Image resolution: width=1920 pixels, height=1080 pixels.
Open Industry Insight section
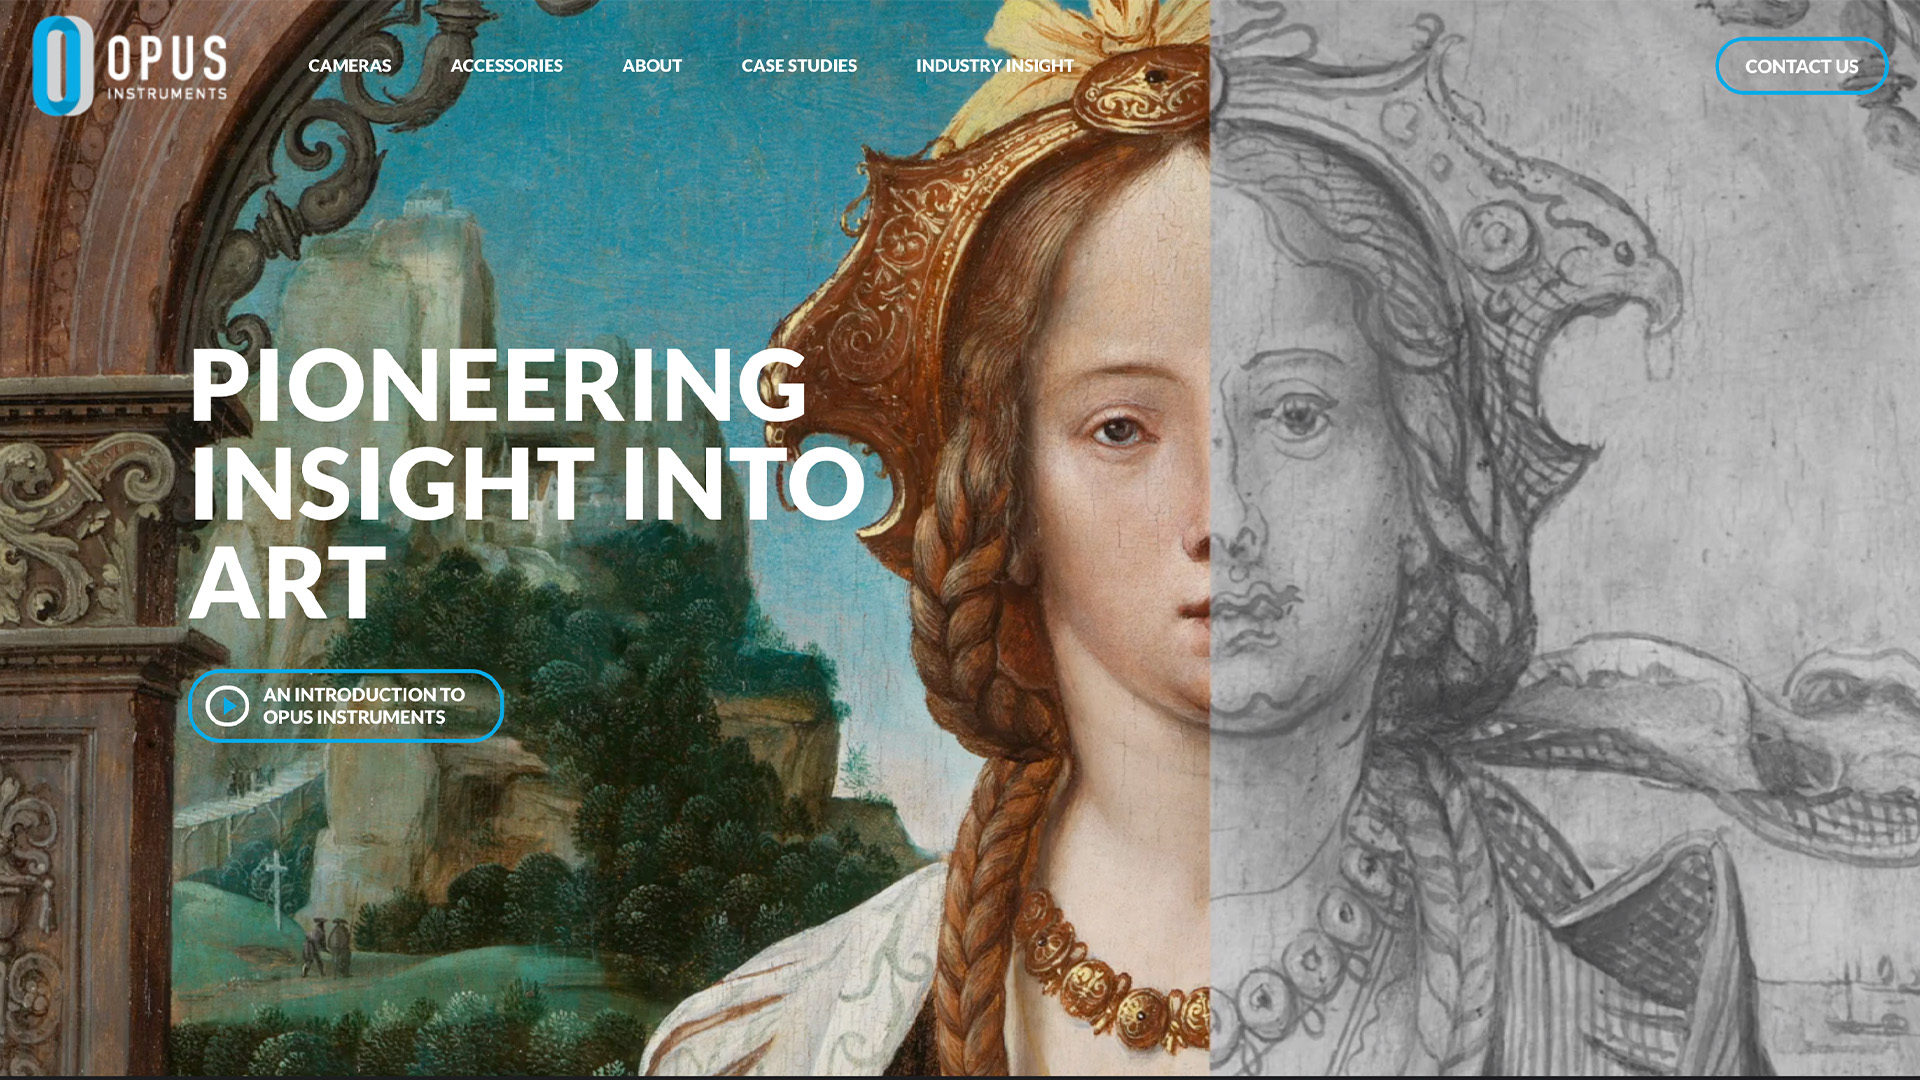tap(994, 66)
